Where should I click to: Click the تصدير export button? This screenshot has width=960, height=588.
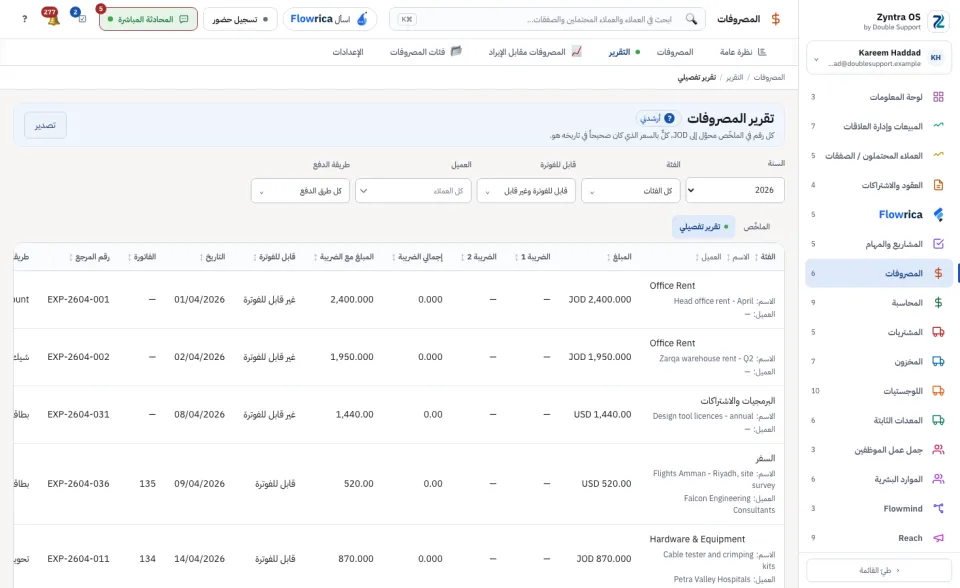click(x=45, y=125)
